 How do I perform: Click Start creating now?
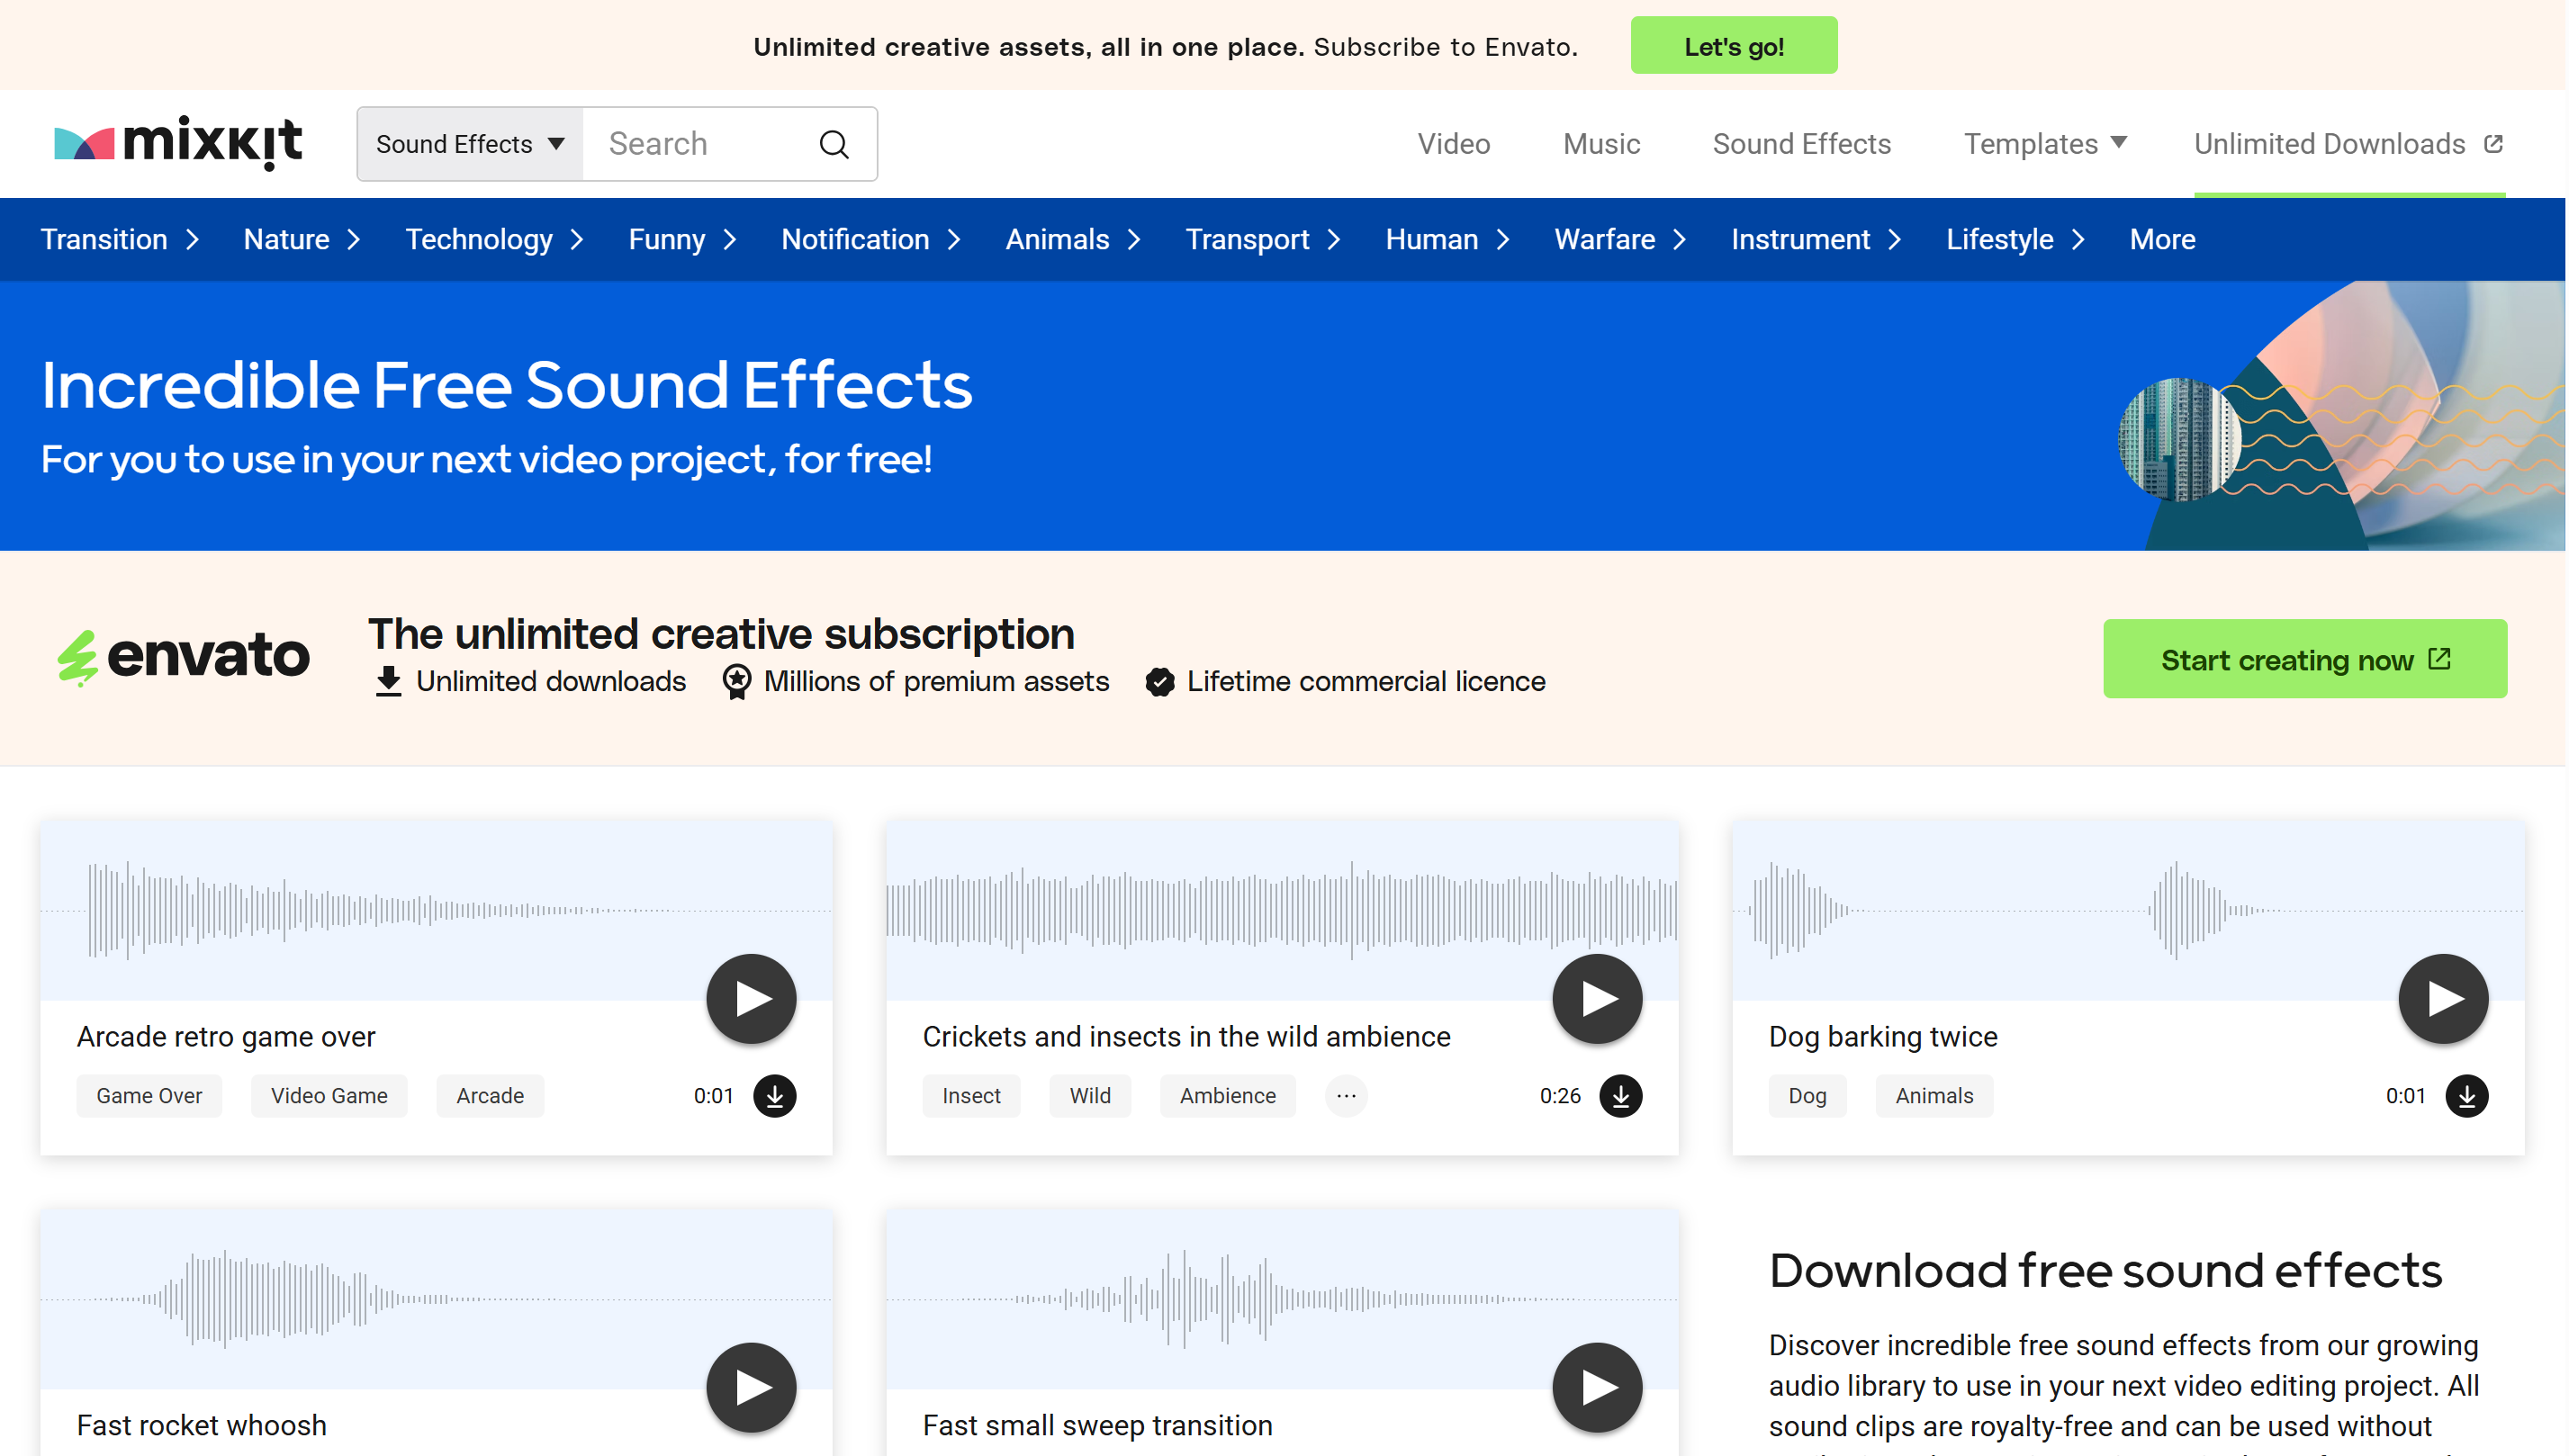[x=2304, y=658]
